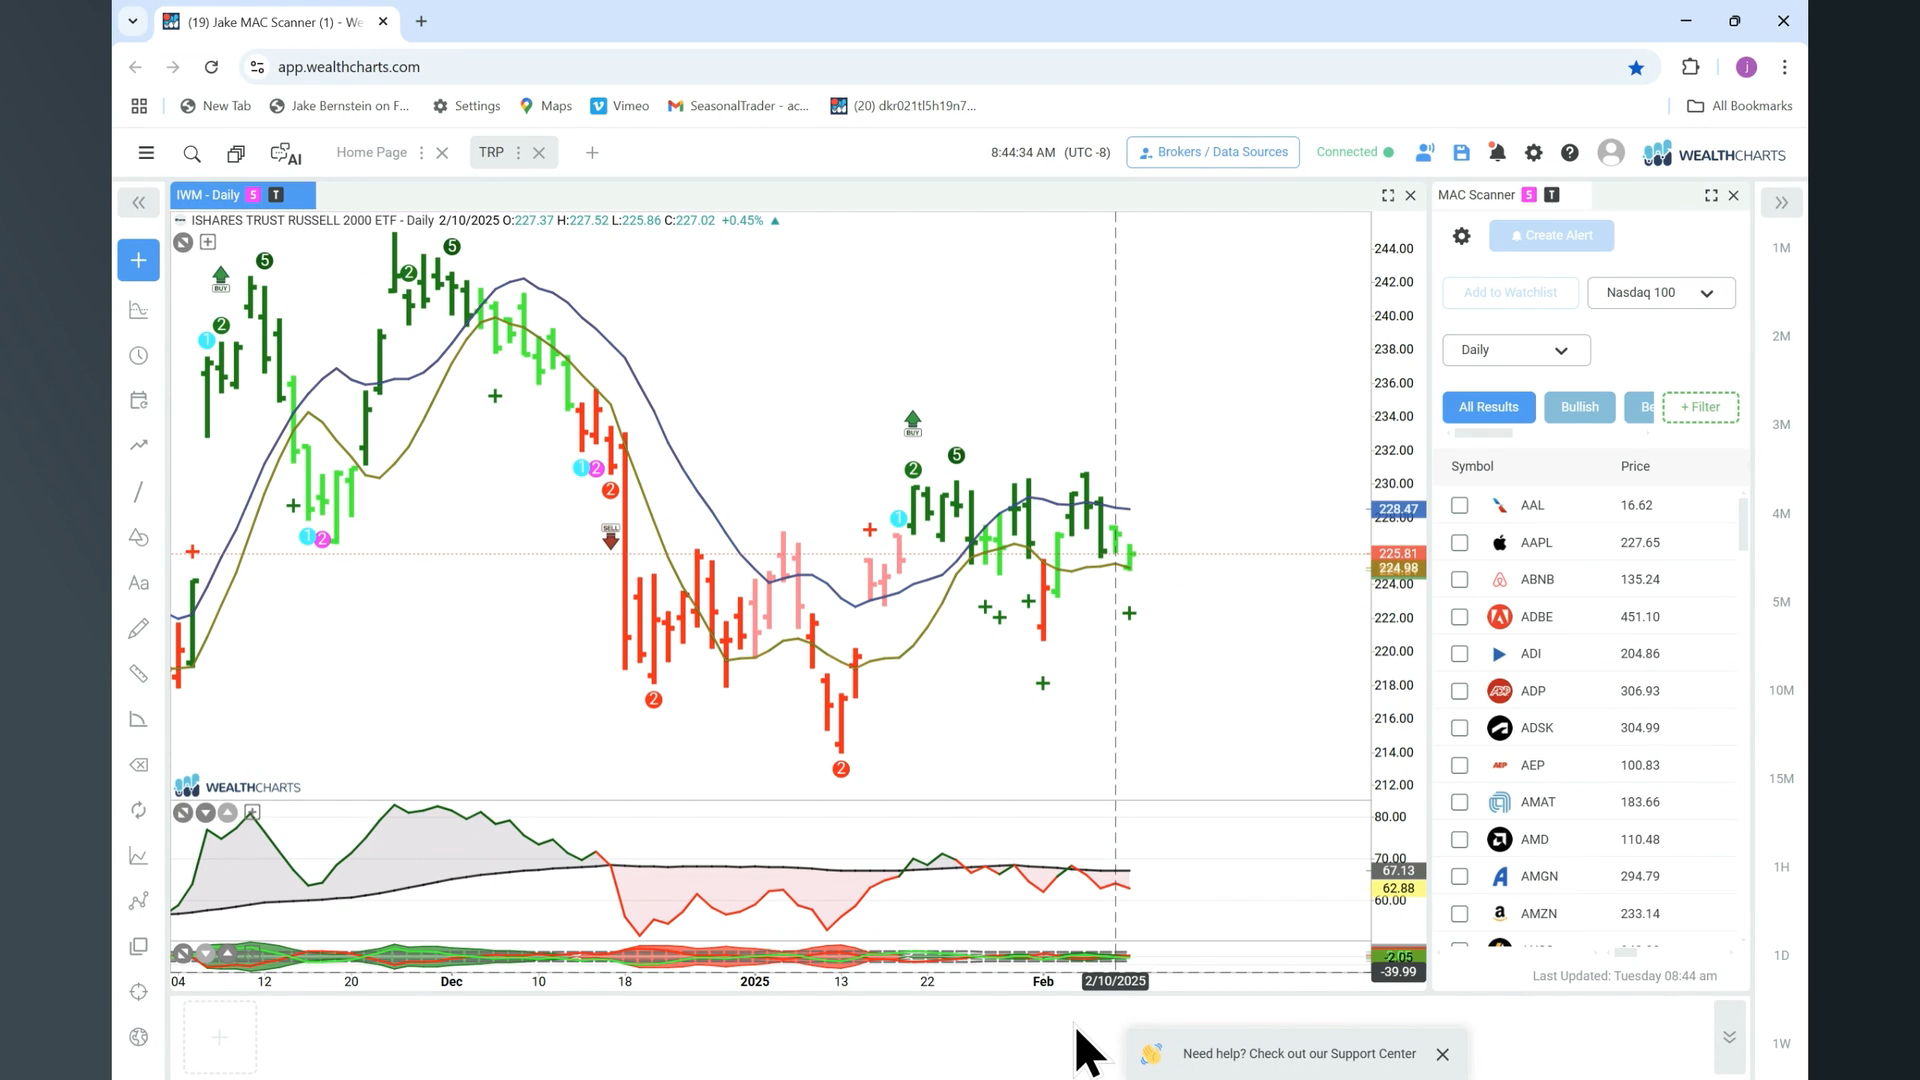Screen dimensions: 1920x1080
Task: Open the community people icon
Action: (1425, 152)
